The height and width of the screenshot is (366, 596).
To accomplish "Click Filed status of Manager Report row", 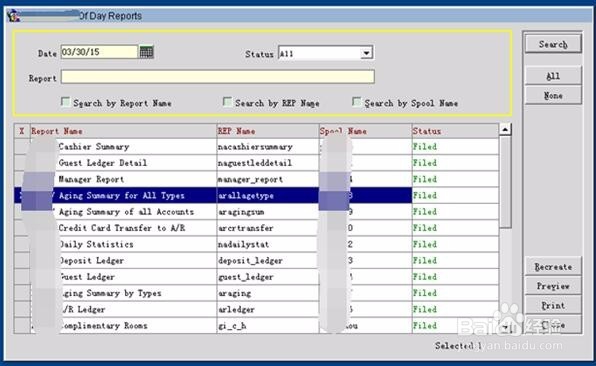I will pos(455,179).
